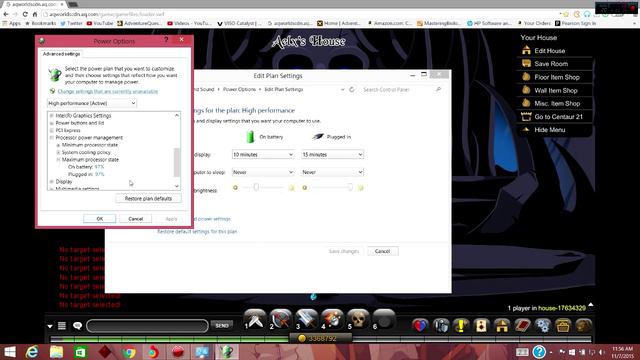
Task: Open the armor character icon in game bar
Action: [x=441, y=326]
